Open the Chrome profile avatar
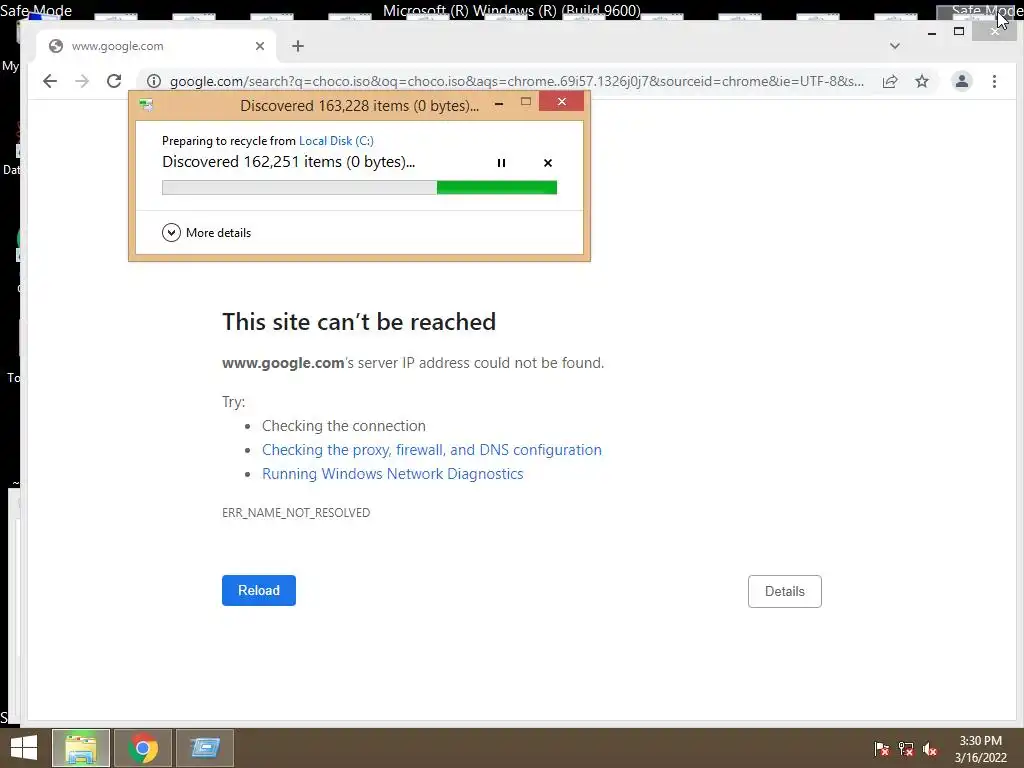The image size is (1024, 768). pos(962,81)
